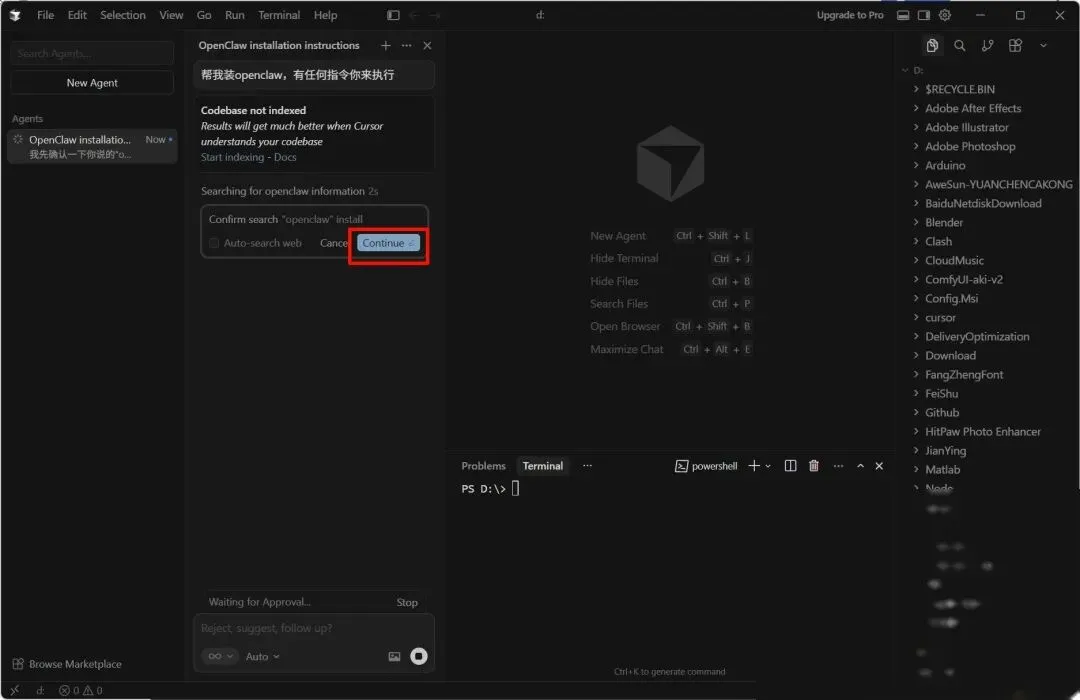
Task: Open the Extensions icon in sidebar
Action: point(1015,45)
